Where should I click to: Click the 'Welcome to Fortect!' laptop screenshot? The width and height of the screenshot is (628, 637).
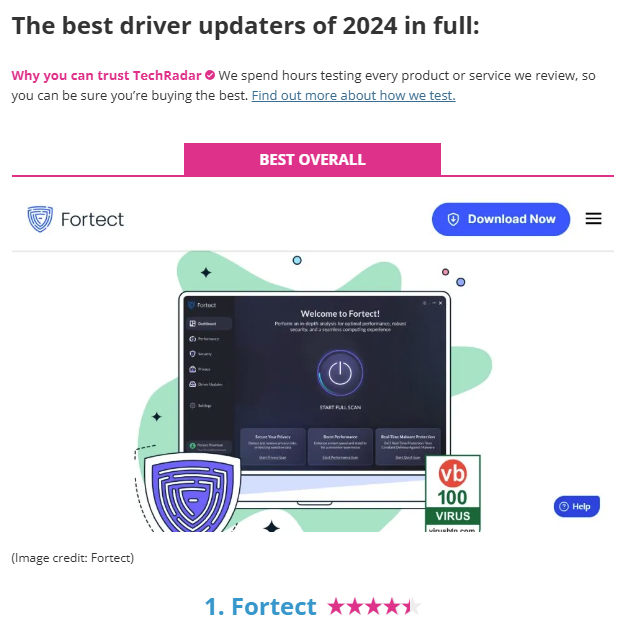point(315,381)
